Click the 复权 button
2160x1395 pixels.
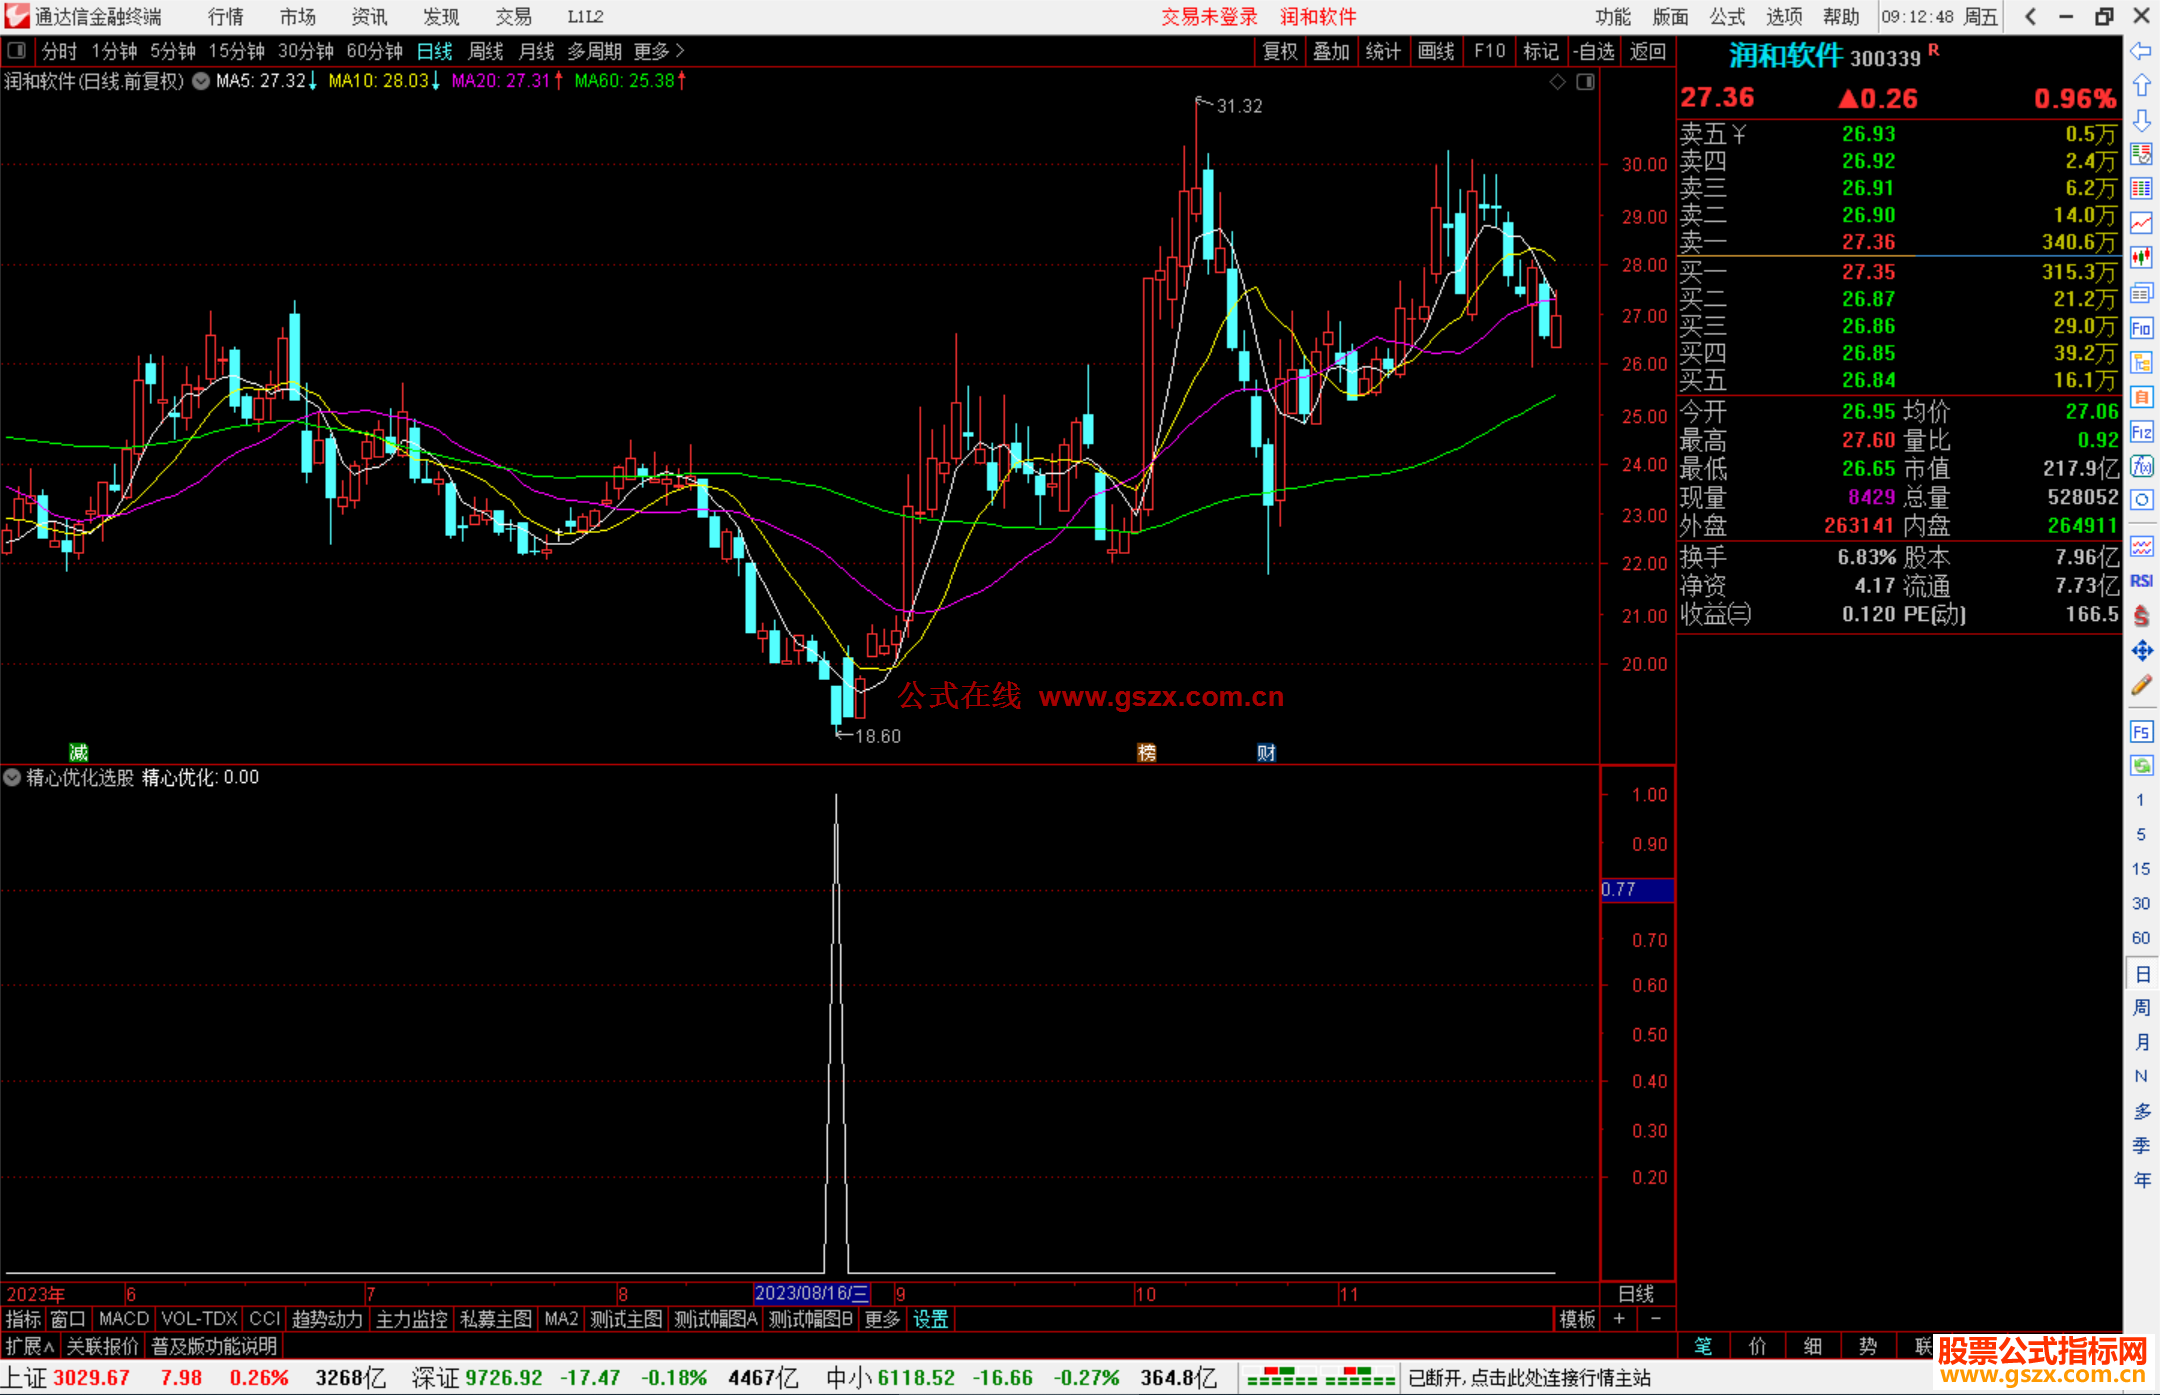click(1280, 51)
